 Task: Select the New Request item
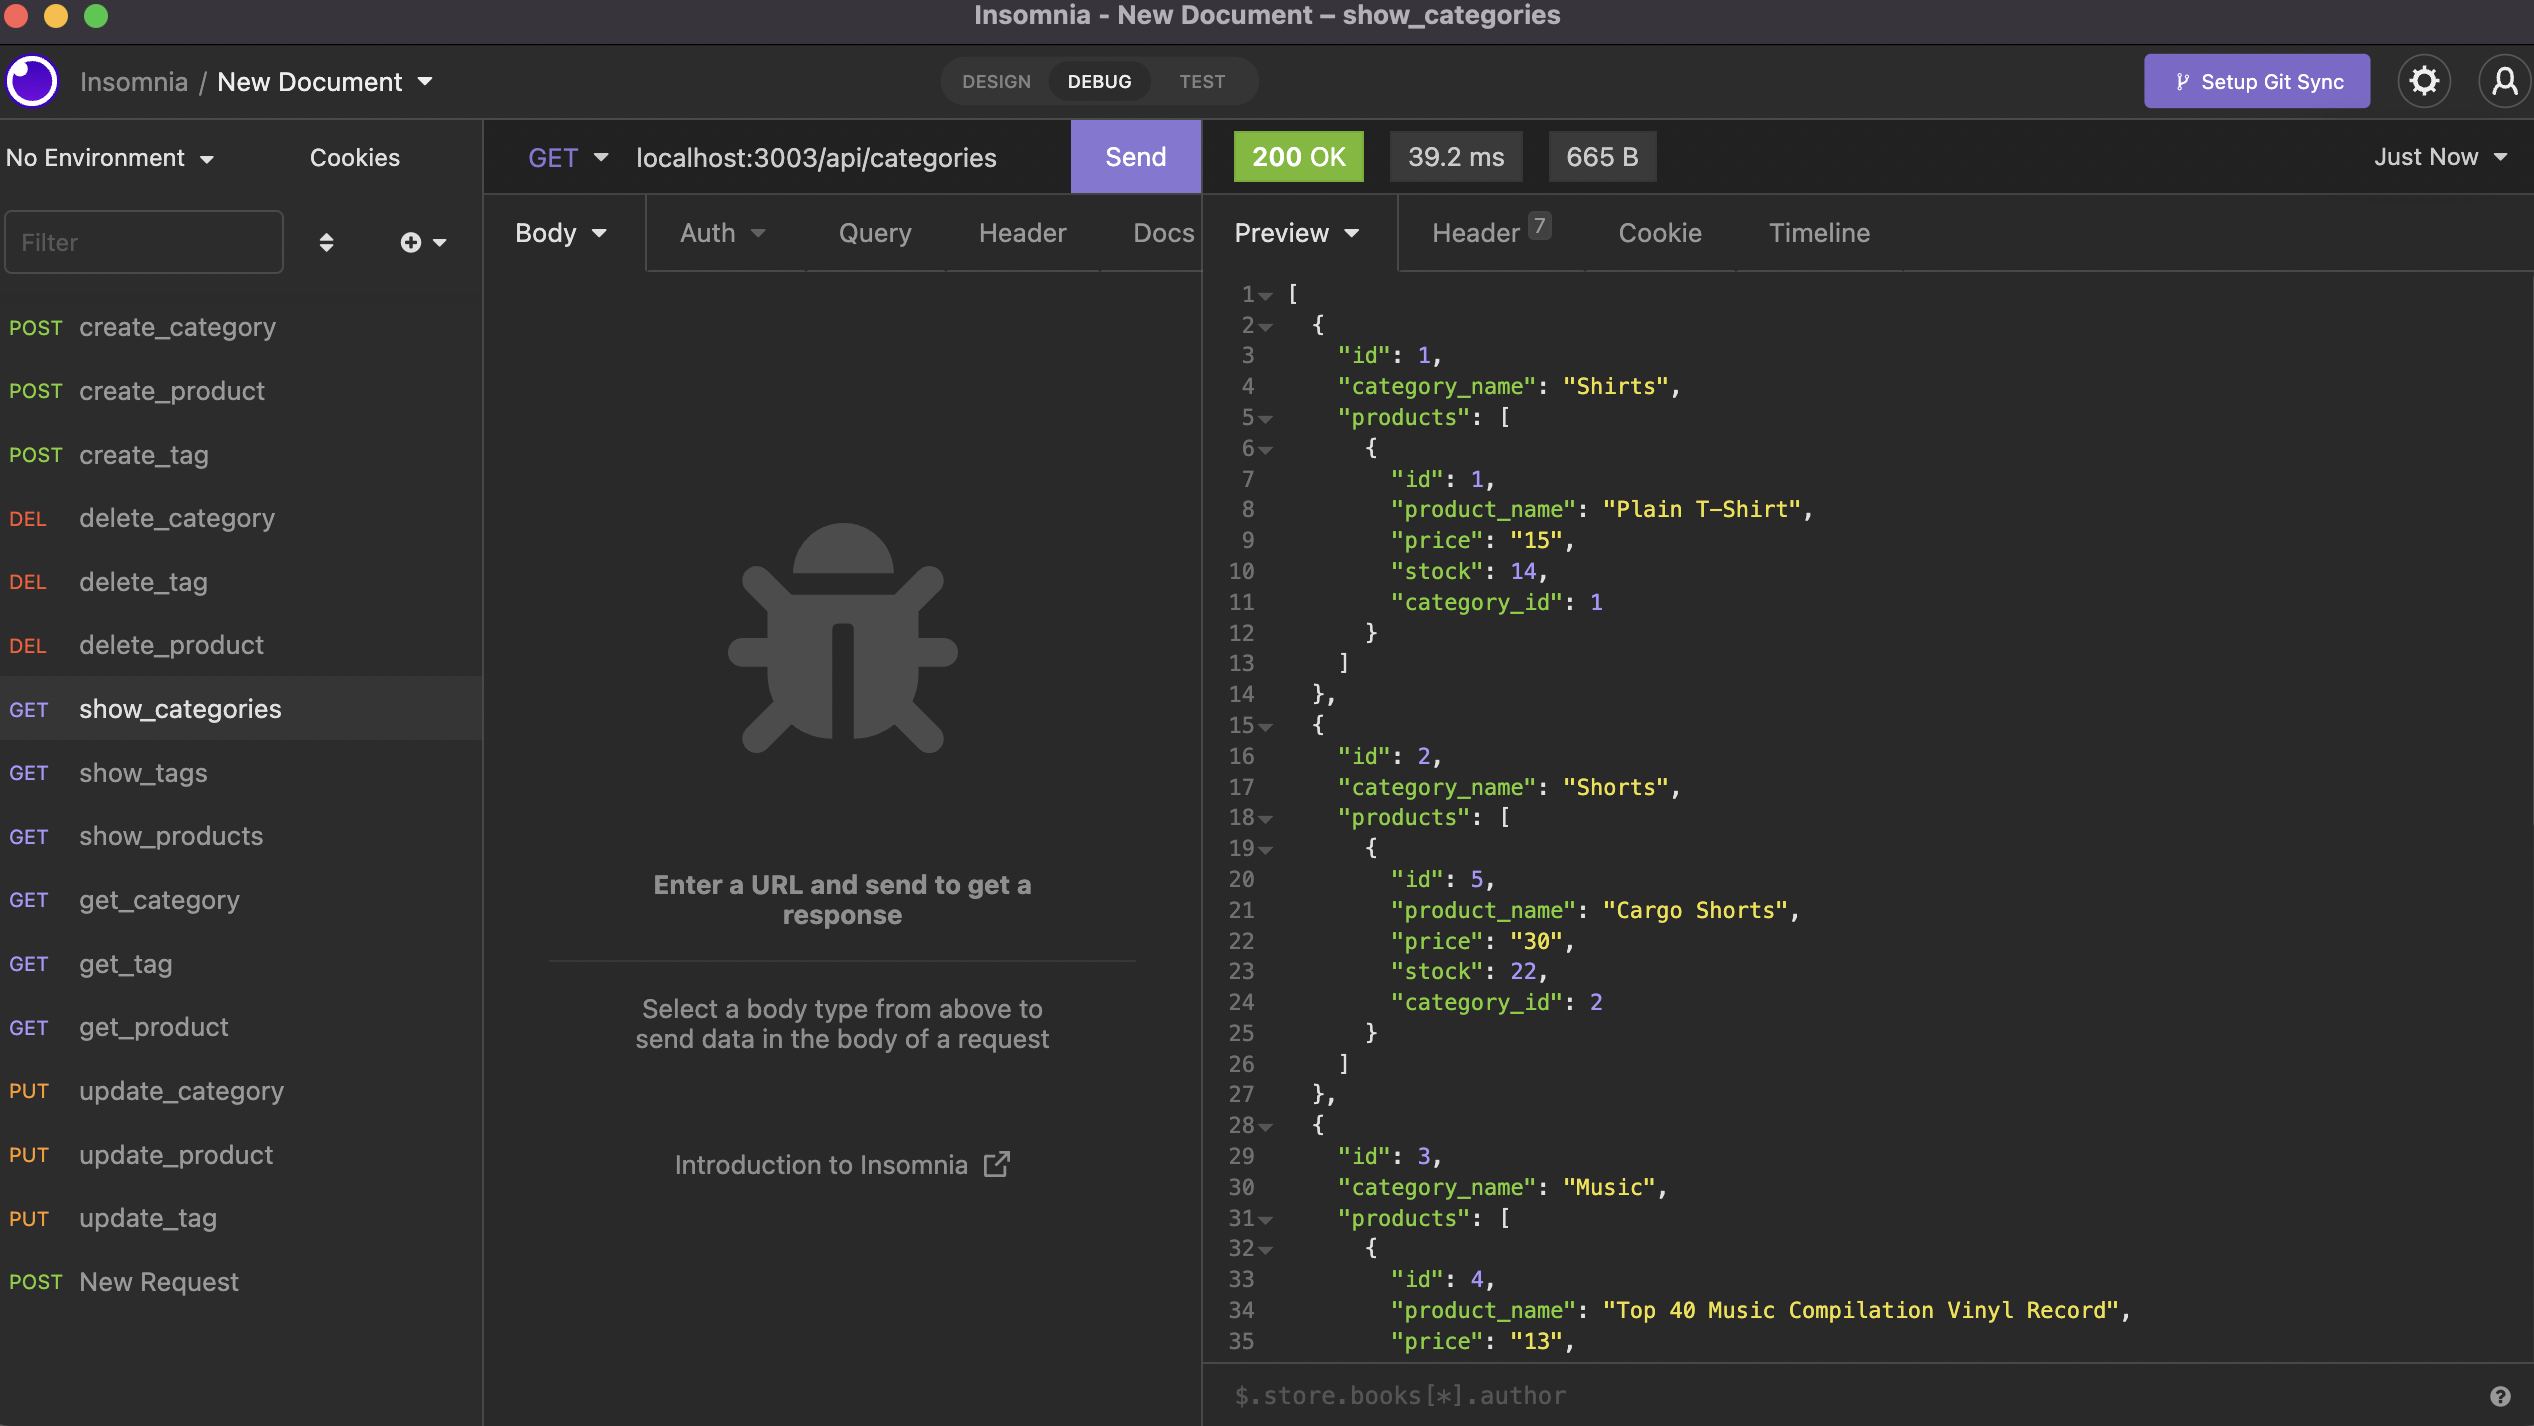coord(241,1282)
